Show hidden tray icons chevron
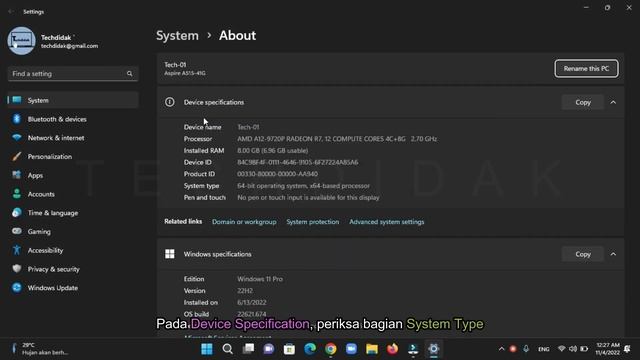640x360 pixels. tap(502, 349)
